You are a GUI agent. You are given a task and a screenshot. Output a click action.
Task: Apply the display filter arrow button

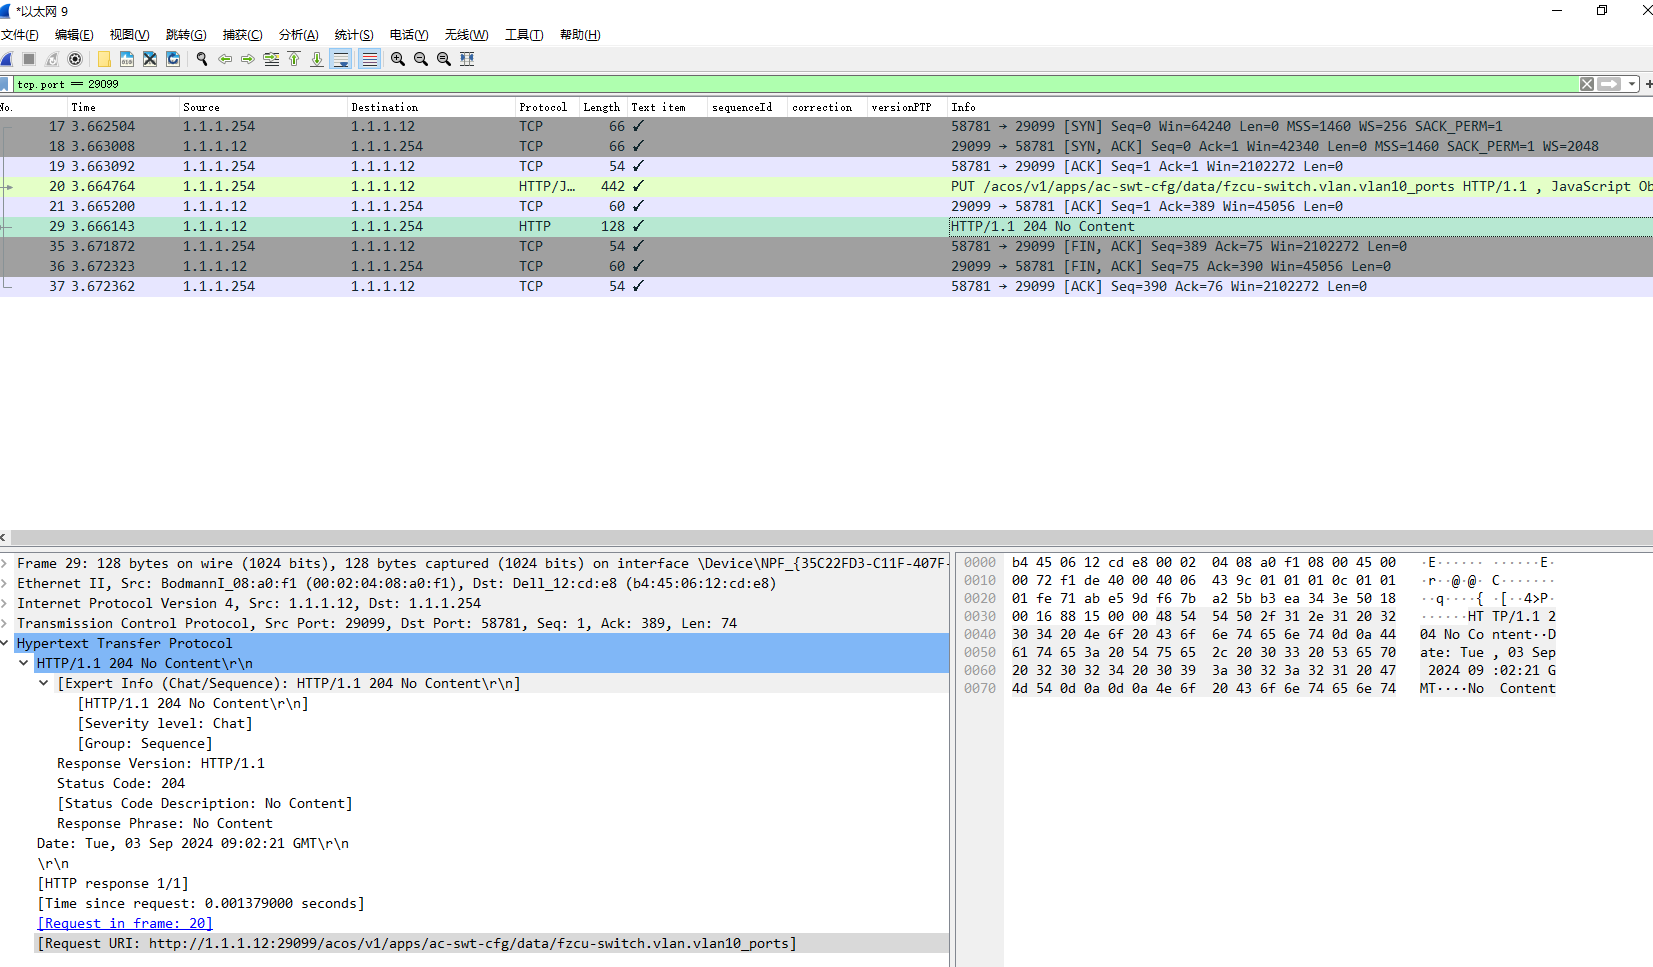pyautogui.click(x=1609, y=84)
